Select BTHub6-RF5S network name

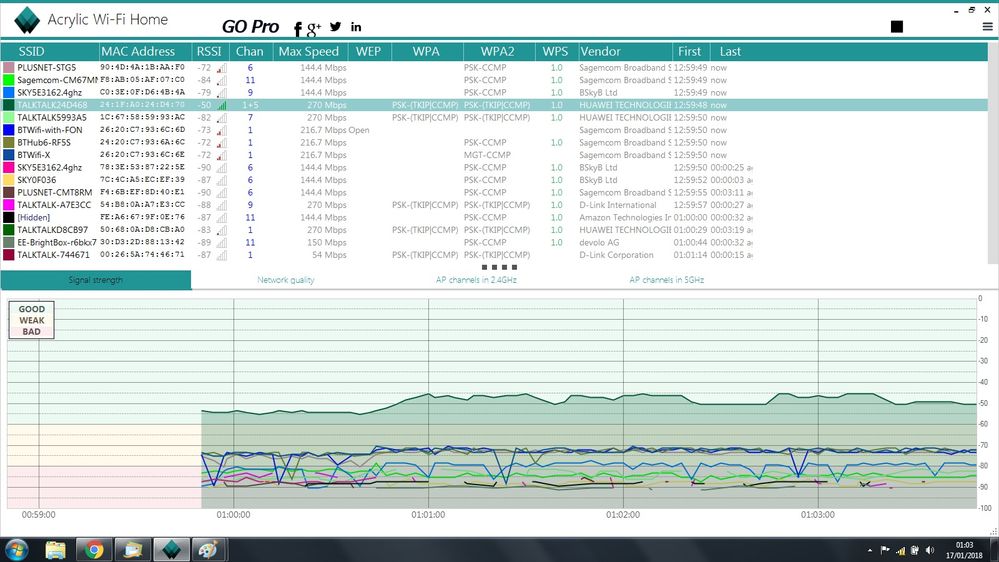click(x=43, y=143)
